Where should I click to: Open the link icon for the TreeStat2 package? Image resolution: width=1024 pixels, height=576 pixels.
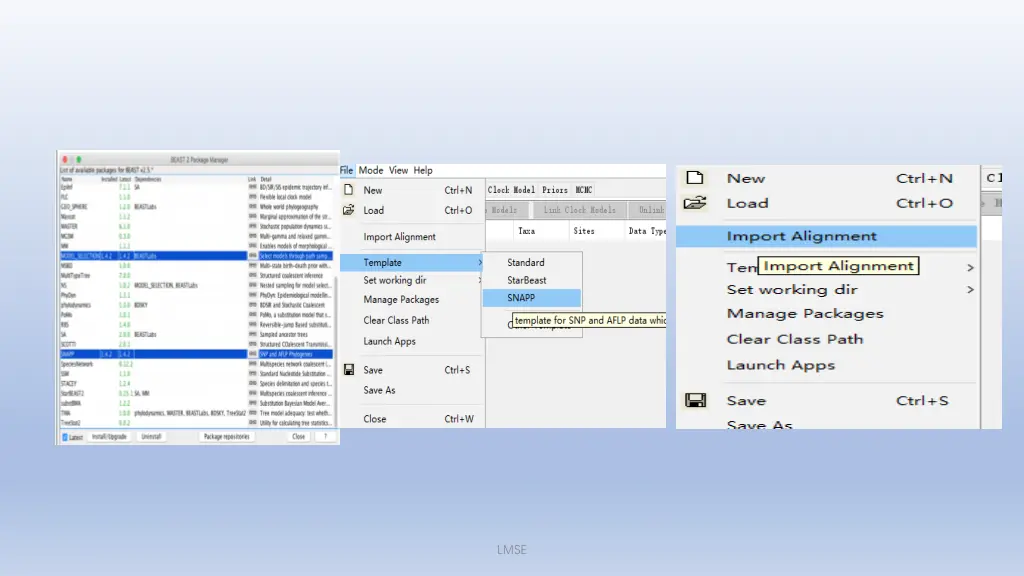252,423
